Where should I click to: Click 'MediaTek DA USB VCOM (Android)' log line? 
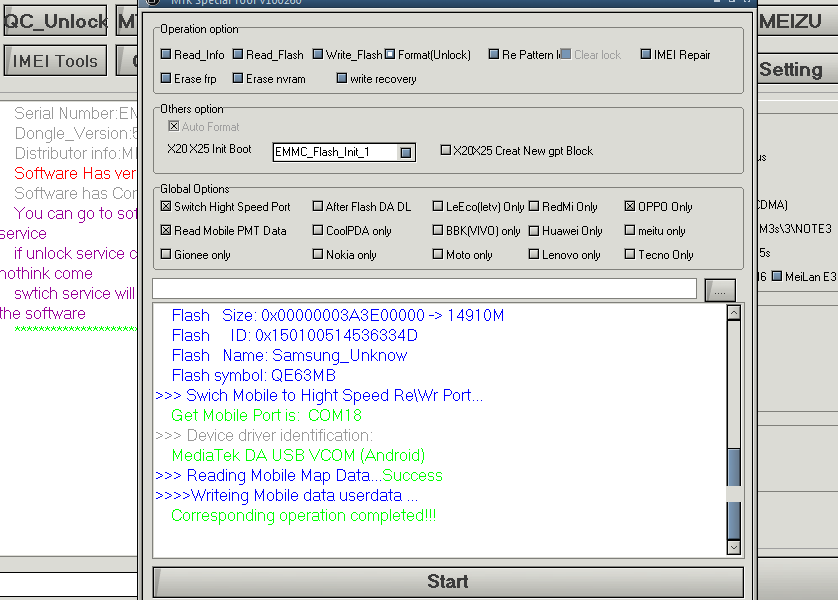point(298,455)
